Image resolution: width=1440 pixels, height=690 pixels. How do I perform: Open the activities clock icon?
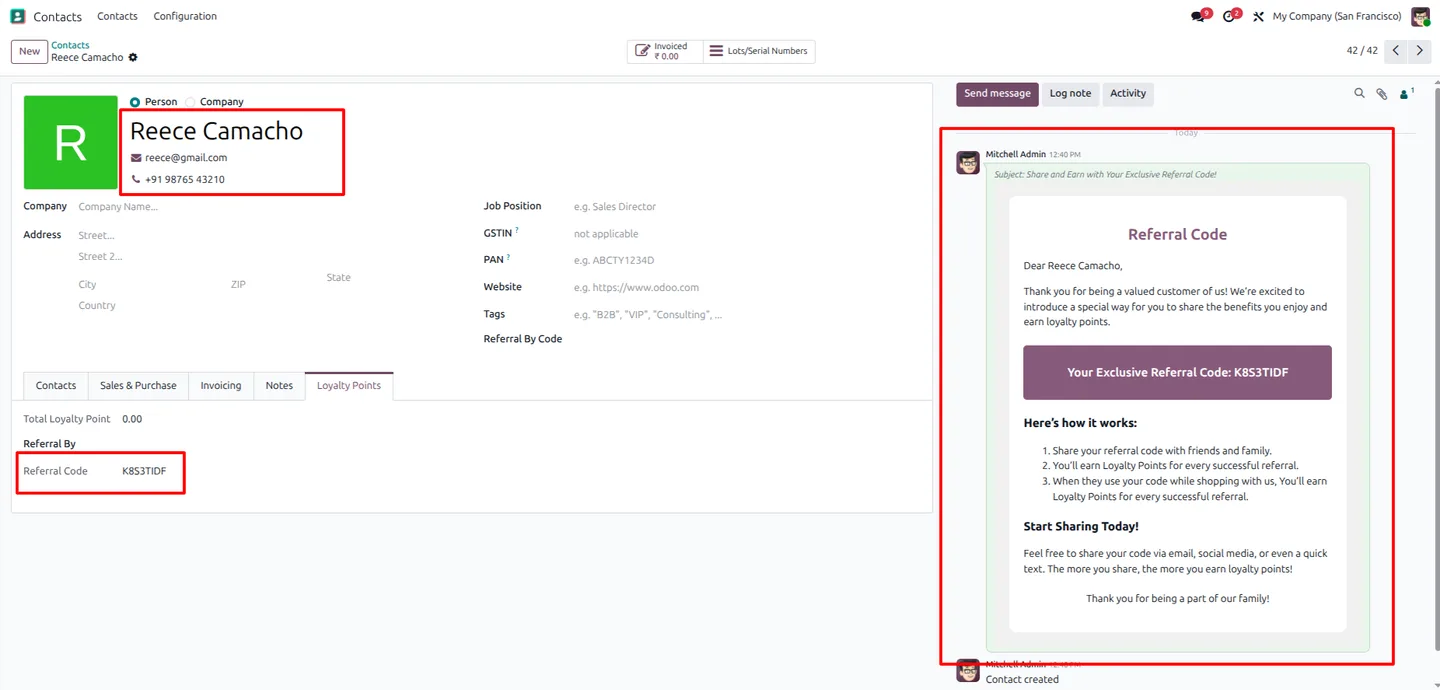pyautogui.click(x=1230, y=16)
